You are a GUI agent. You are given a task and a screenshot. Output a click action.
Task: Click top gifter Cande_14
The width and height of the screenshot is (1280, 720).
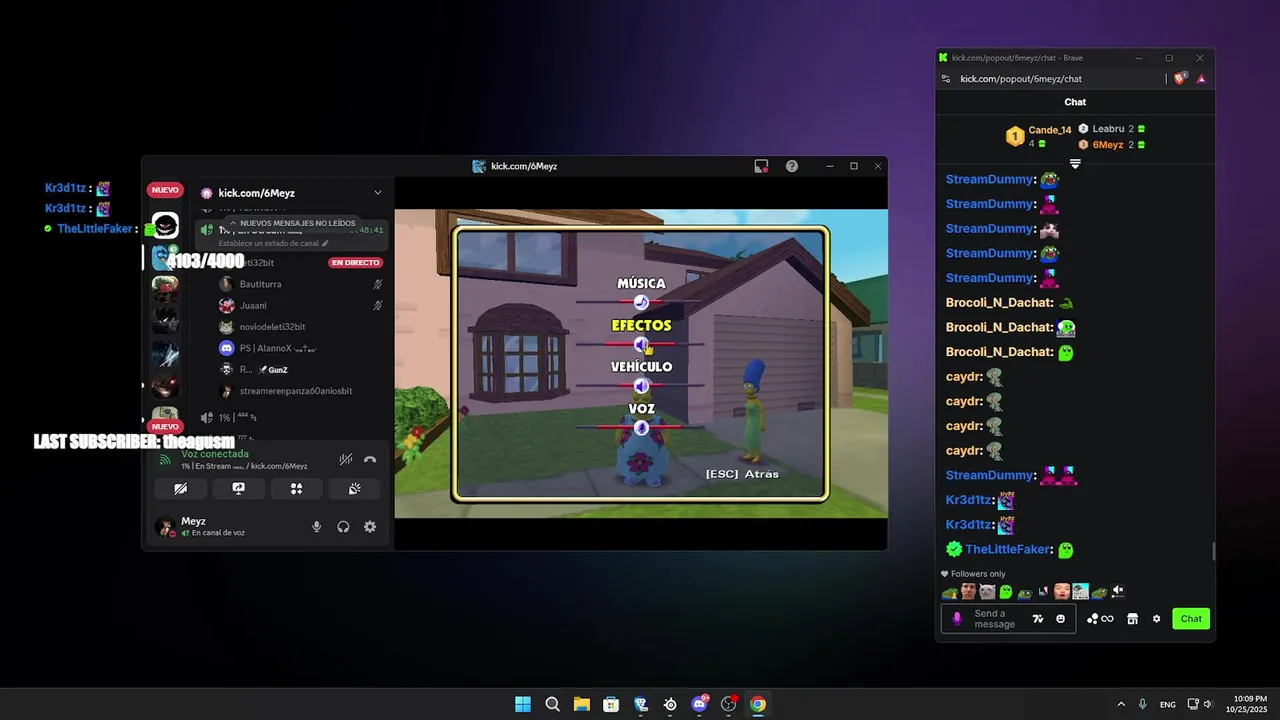point(1049,130)
